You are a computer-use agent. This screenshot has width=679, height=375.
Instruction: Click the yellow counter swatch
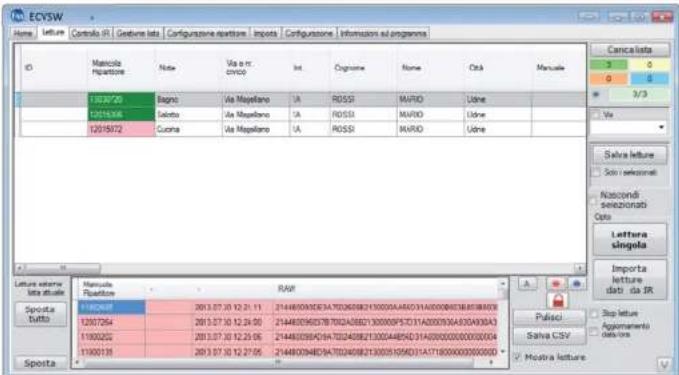[x=649, y=65]
